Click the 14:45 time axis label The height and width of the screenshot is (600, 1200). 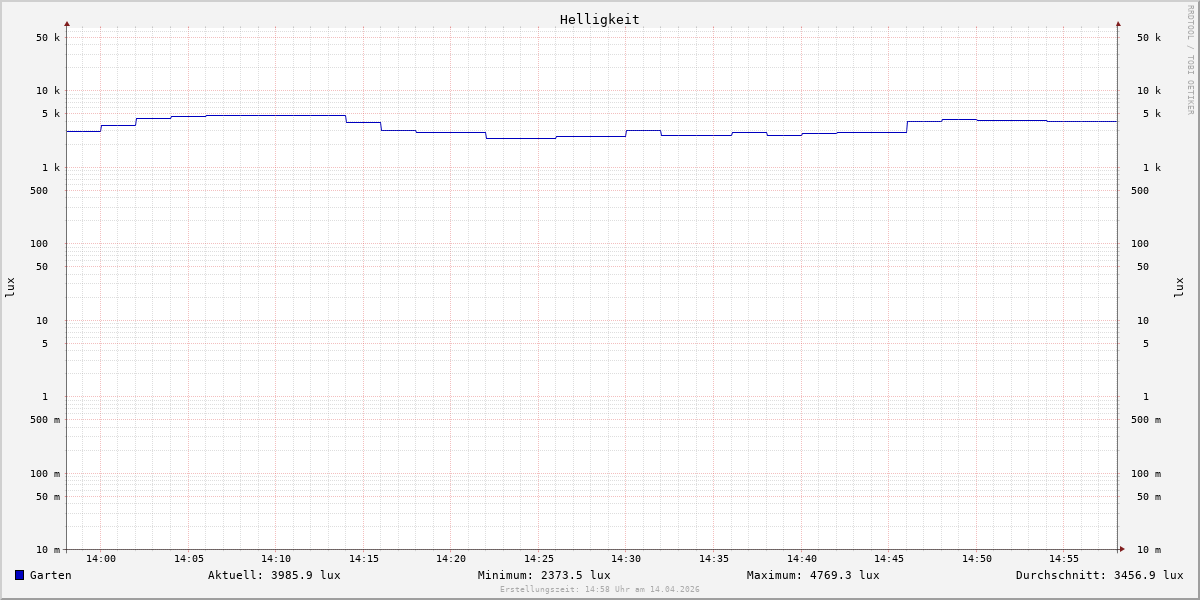click(889, 559)
